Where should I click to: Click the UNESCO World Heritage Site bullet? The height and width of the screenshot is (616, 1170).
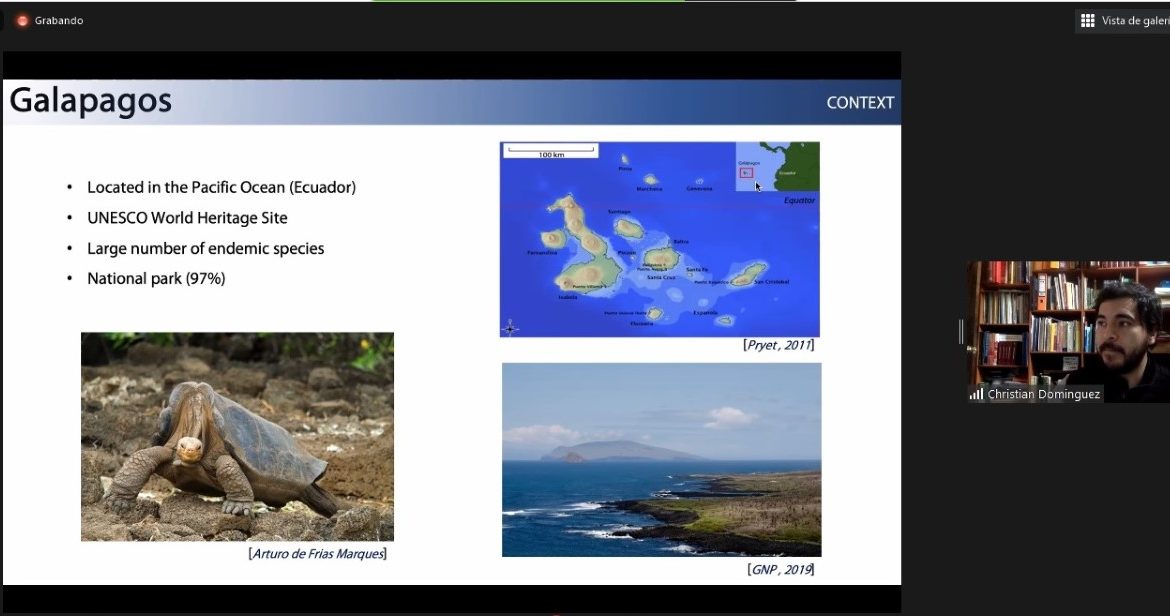pos(187,218)
